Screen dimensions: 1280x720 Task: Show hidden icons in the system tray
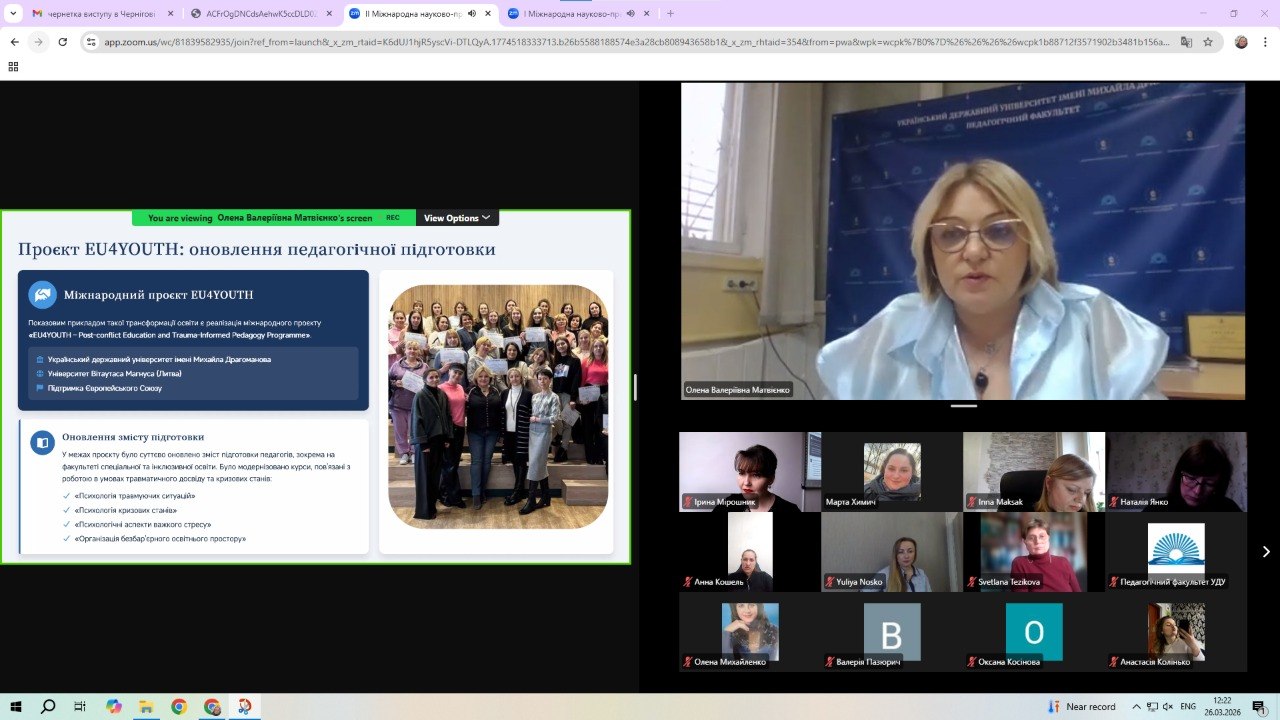tap(1135, 706)
